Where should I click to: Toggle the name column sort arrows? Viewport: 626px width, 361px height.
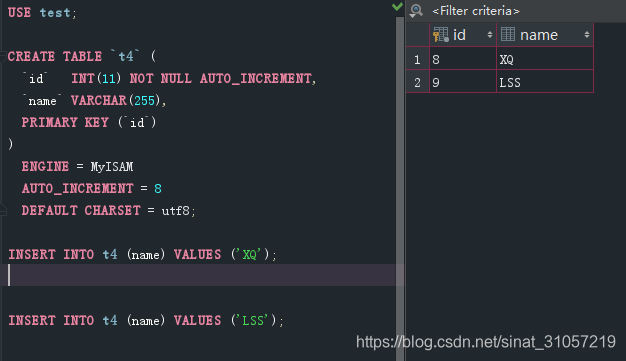587,35
